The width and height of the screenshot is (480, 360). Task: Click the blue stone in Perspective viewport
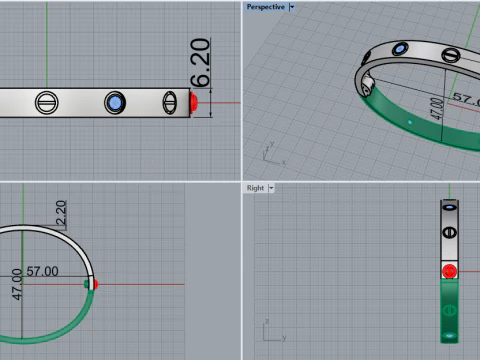pos(399,49)
